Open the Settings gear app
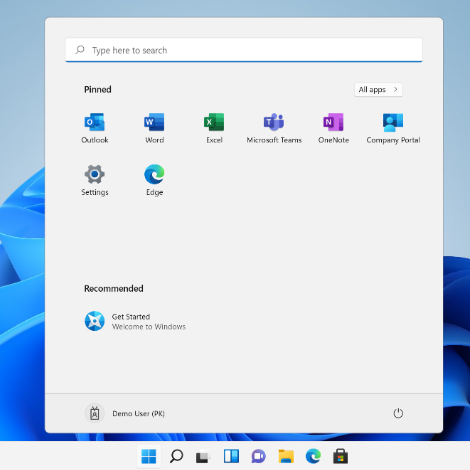Screen dimensions: 470x470 pyautogui.click(x=95, y=180)
